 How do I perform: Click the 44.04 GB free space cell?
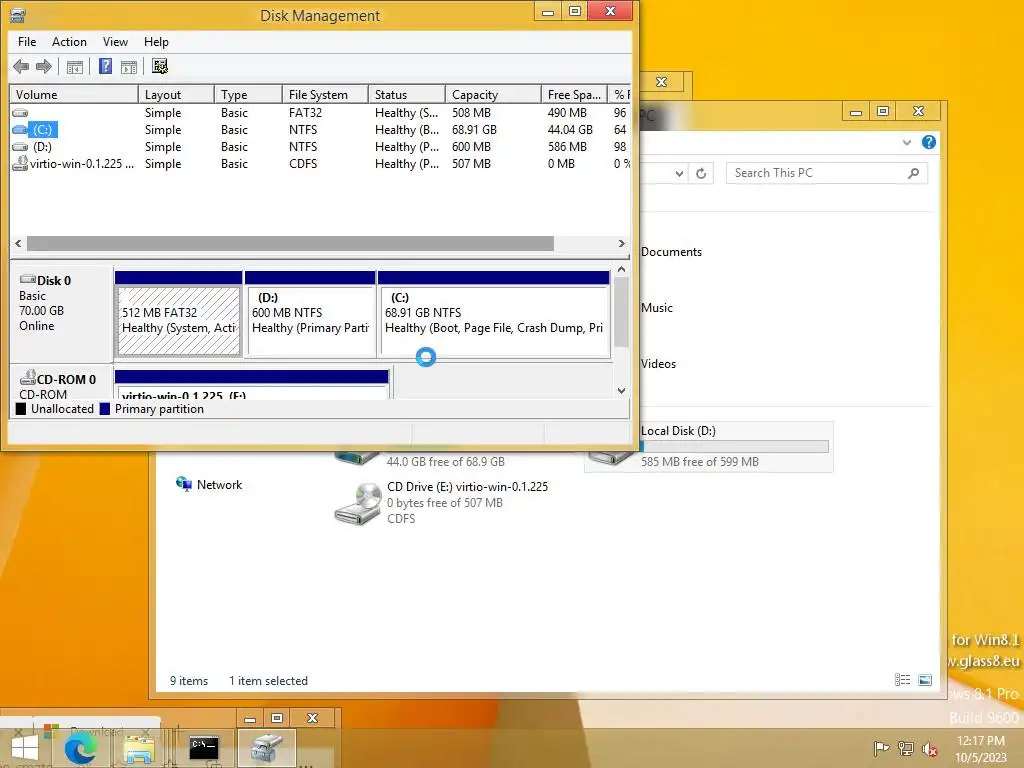(570, 129)
